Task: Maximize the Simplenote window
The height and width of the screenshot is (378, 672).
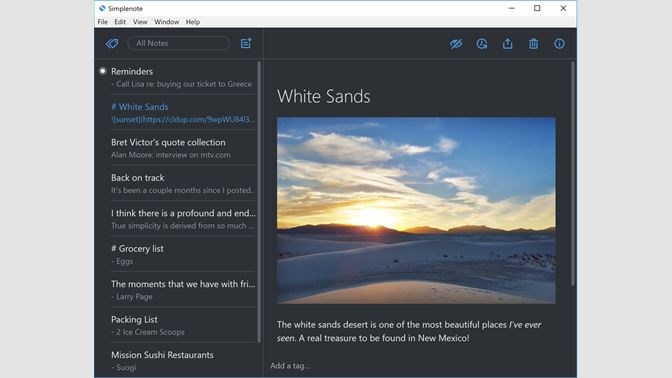Action: 537,8
